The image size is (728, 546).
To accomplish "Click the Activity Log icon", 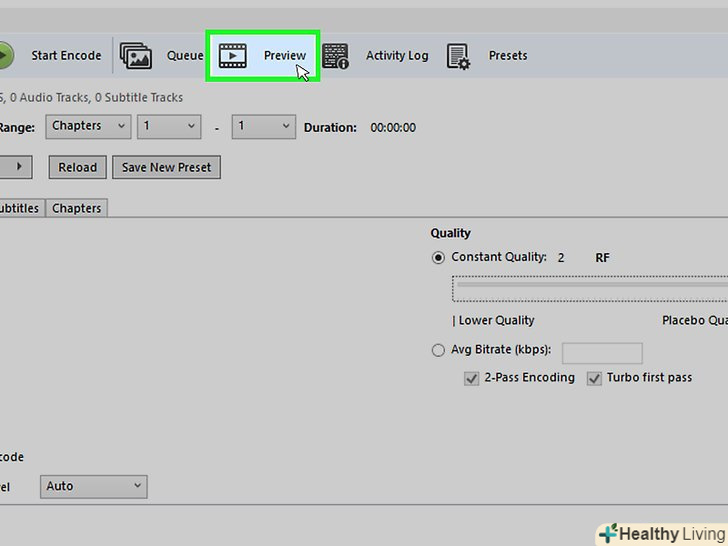I will (x=335, y=56).
